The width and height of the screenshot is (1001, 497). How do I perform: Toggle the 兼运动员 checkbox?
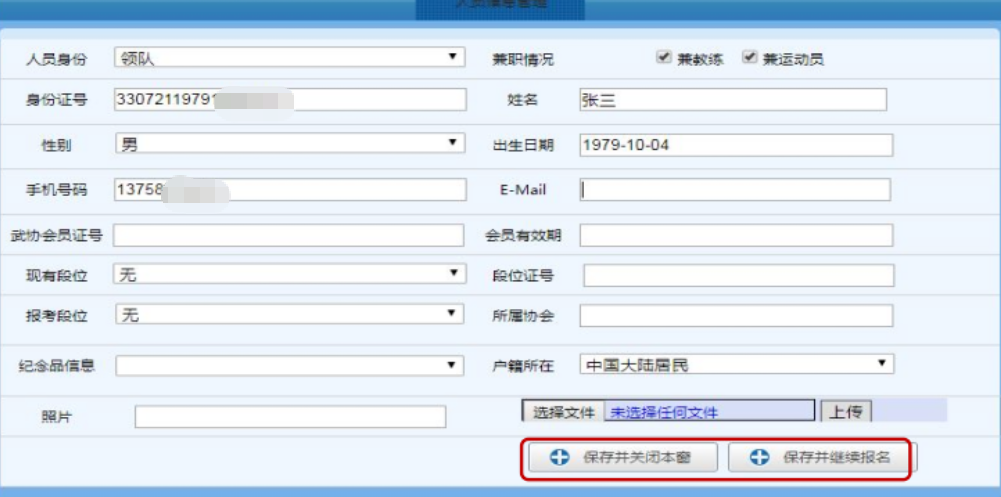point(749,58)
